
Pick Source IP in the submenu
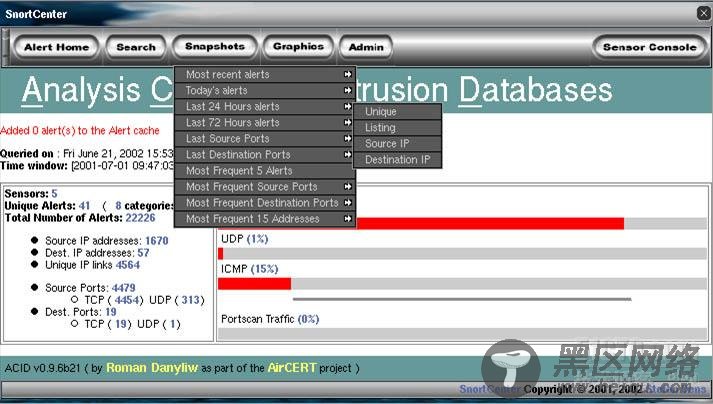coord(397,143)
